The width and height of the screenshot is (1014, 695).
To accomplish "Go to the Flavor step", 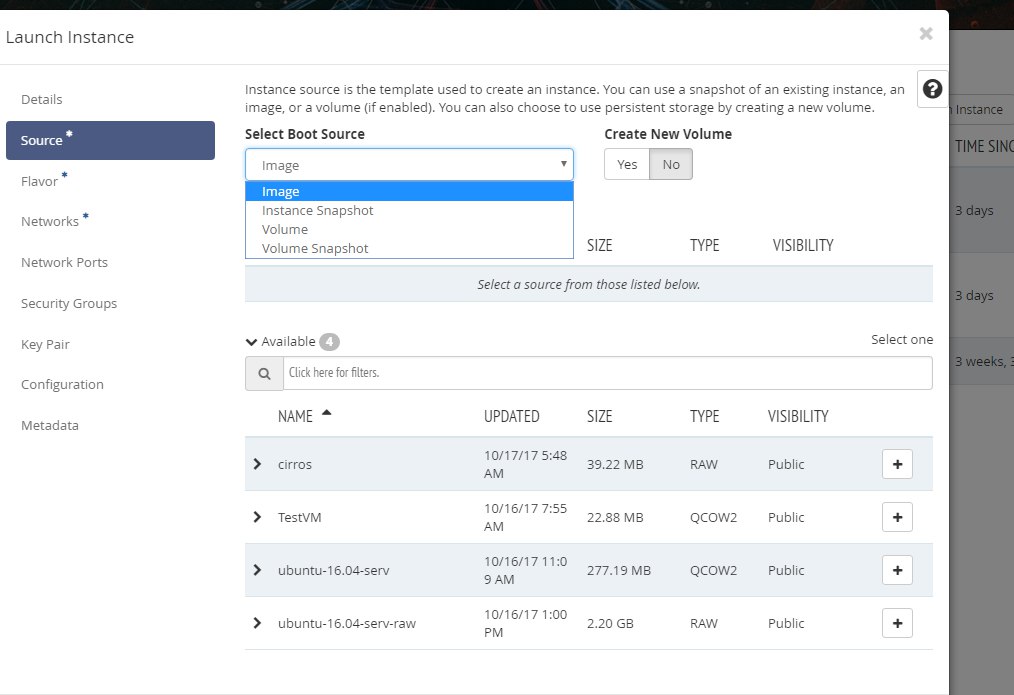I will coord(40,182).
